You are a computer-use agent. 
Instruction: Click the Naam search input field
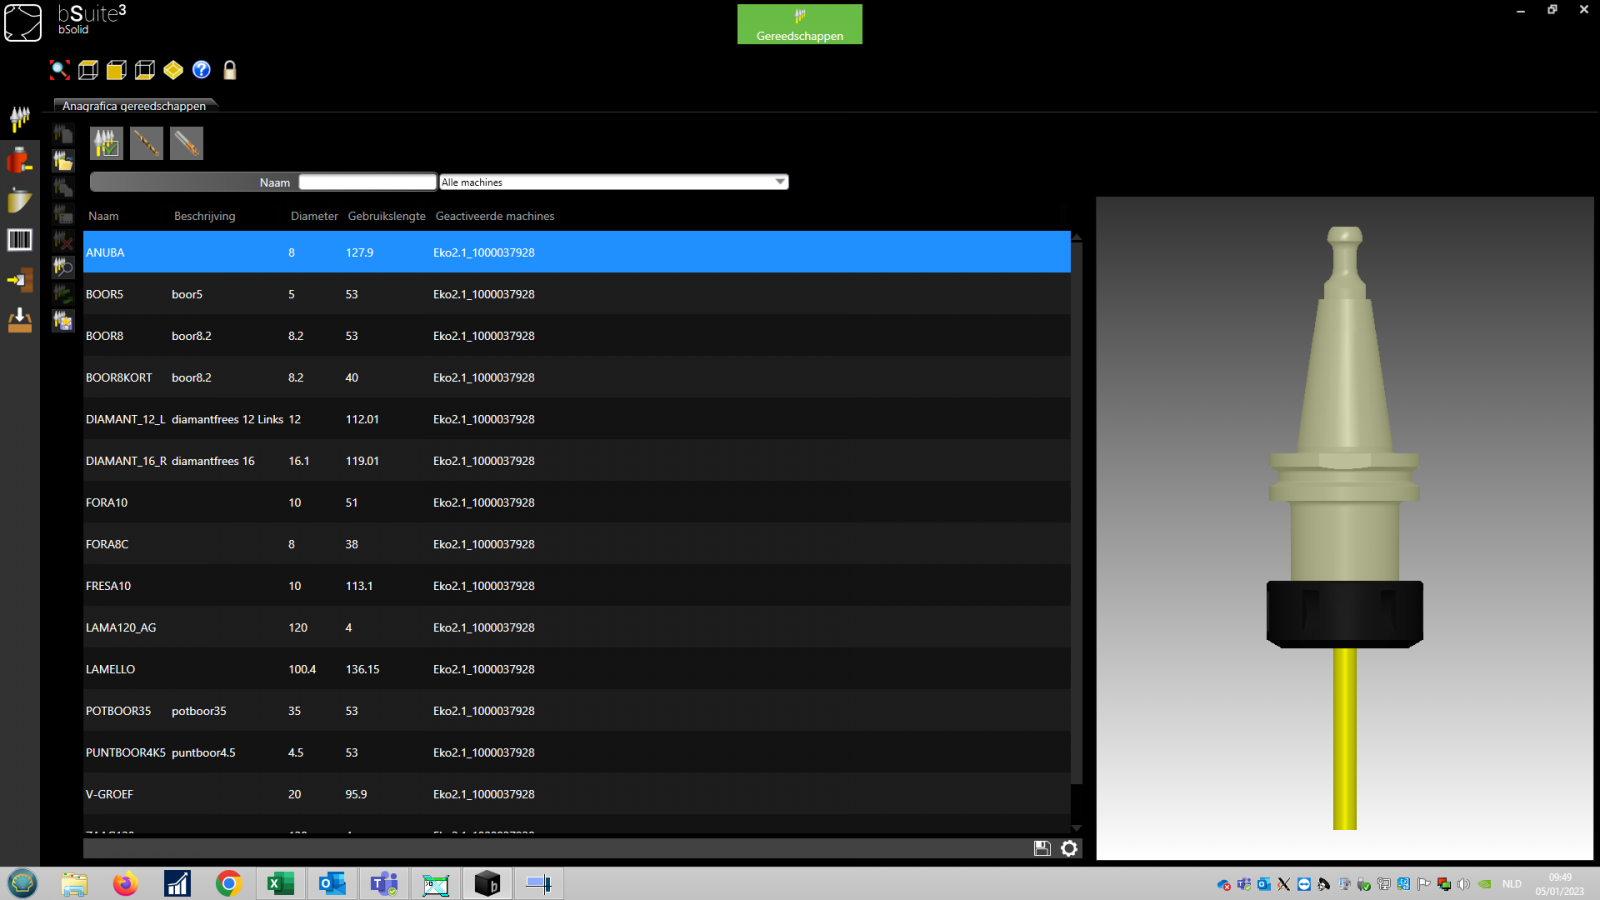pos(367,182)
